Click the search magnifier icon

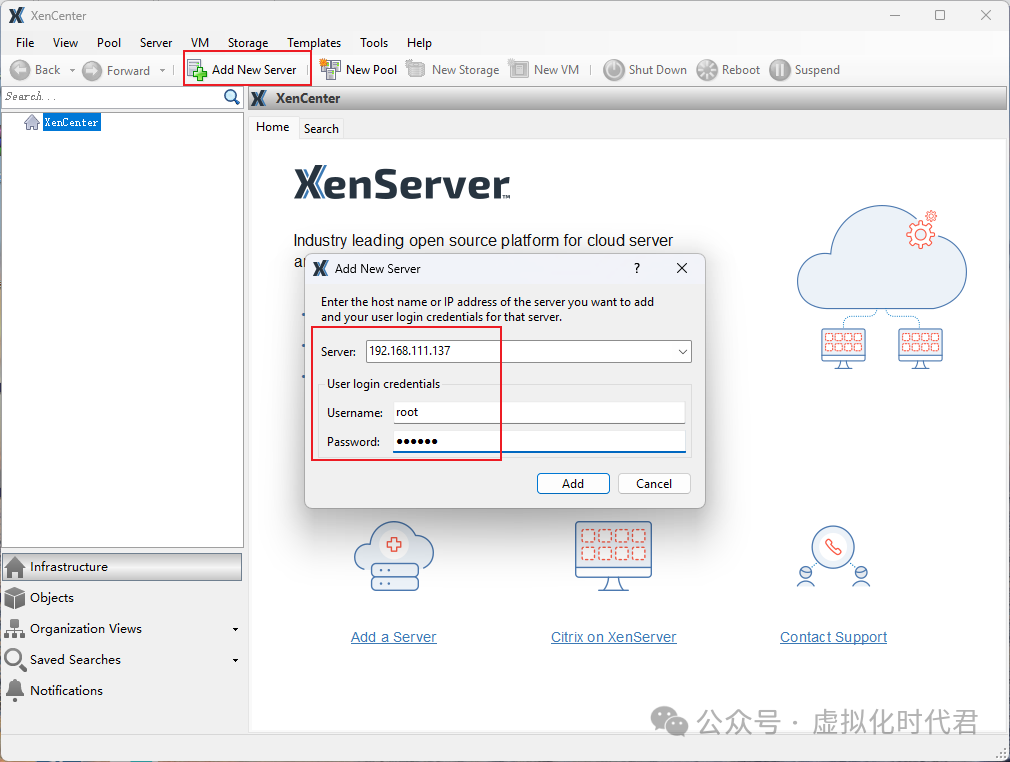click(x=232, y=97)
